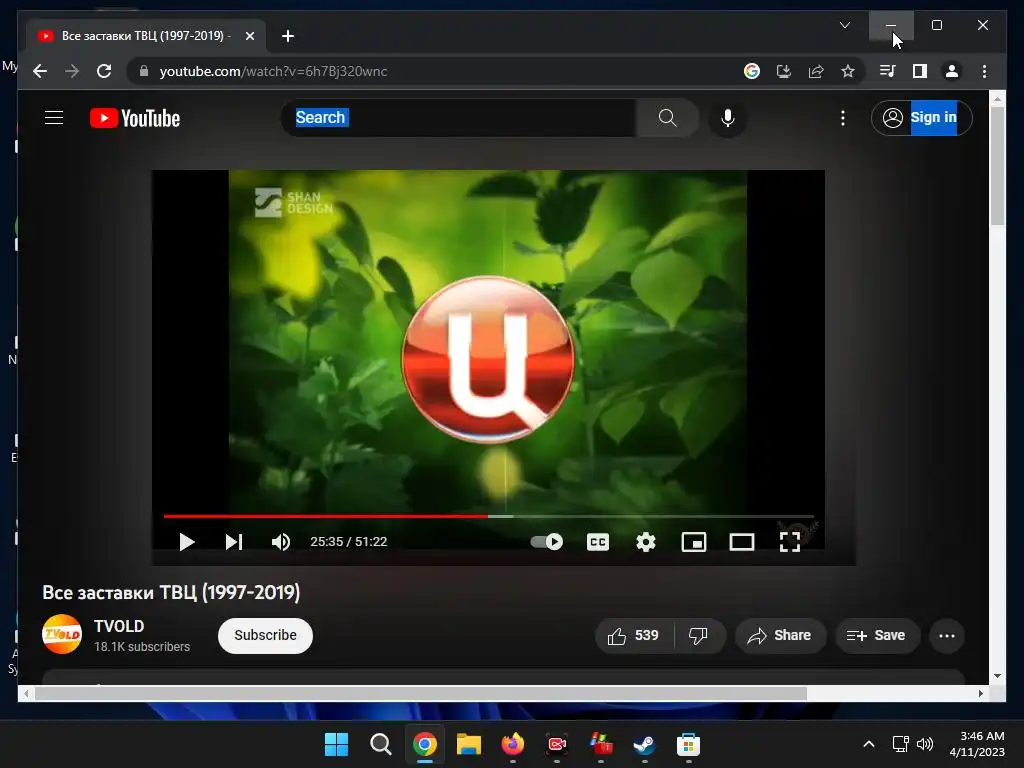Viewport: 1024px width, 768px height.
Task: Toggle theater mode
Action: 742,542
